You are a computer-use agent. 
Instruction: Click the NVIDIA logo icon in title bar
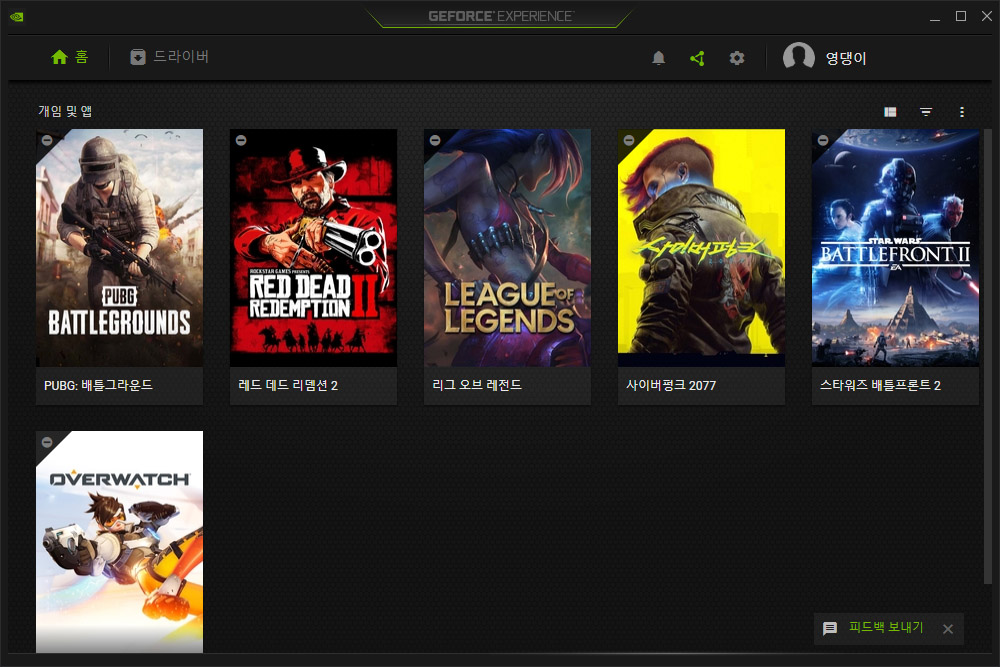(x=17, y=17)
